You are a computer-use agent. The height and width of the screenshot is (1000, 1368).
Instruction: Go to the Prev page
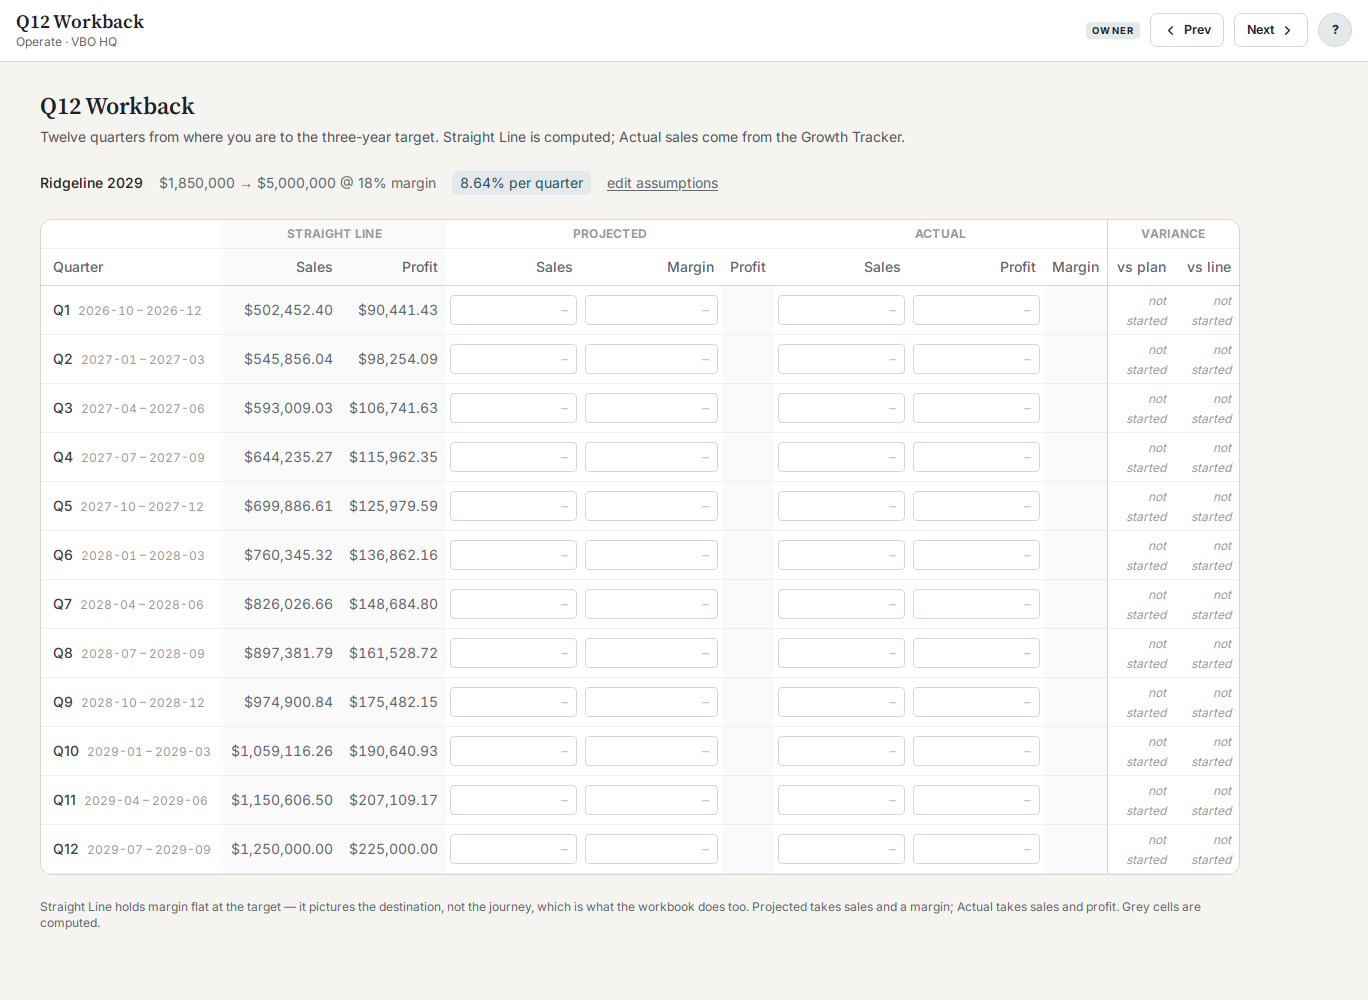click(x=1187, y=30)
